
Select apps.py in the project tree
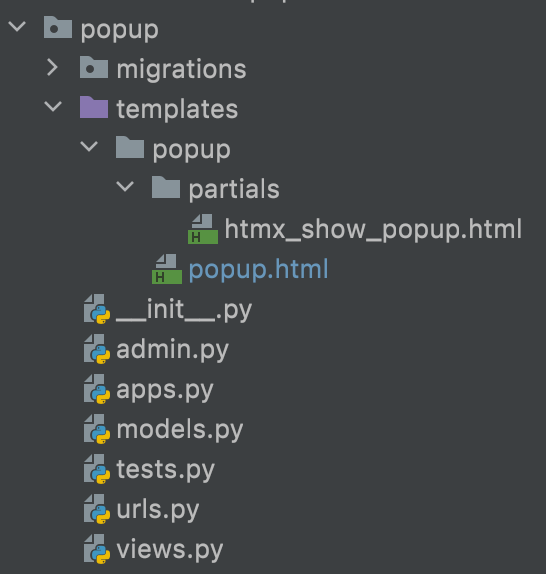tap(165, 390)
